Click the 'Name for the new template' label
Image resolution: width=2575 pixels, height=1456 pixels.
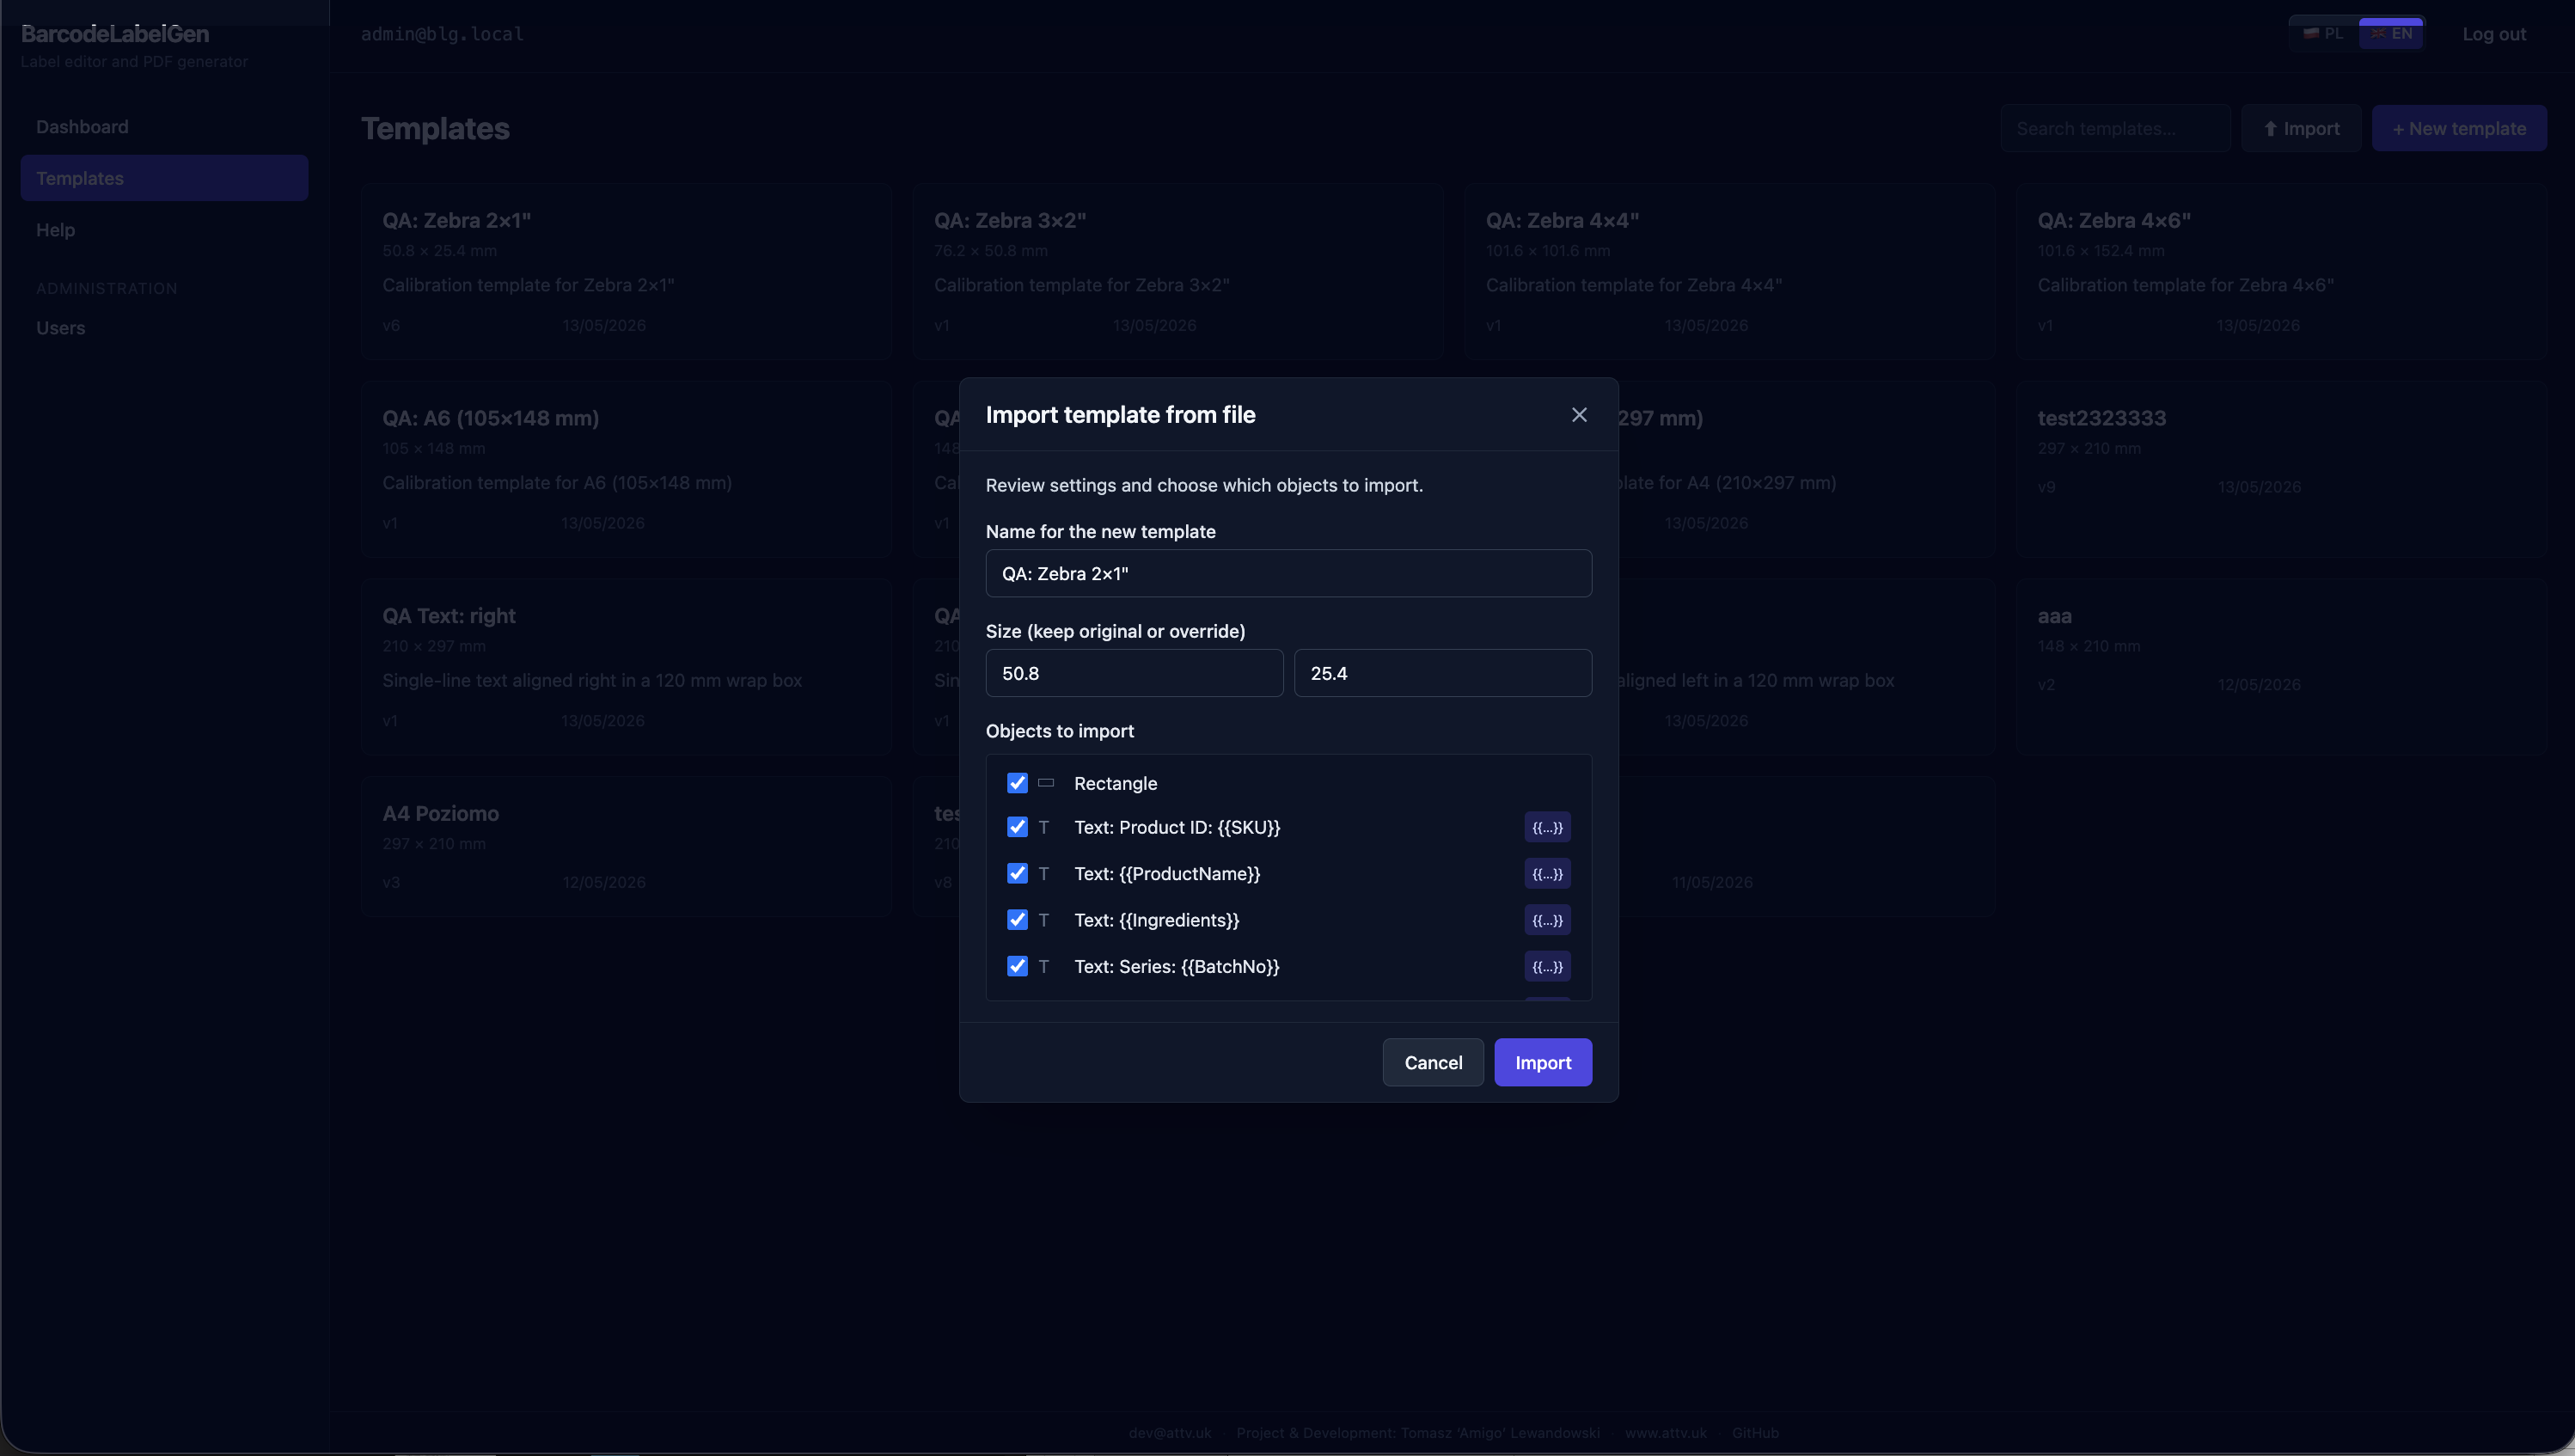(1101, 532)
